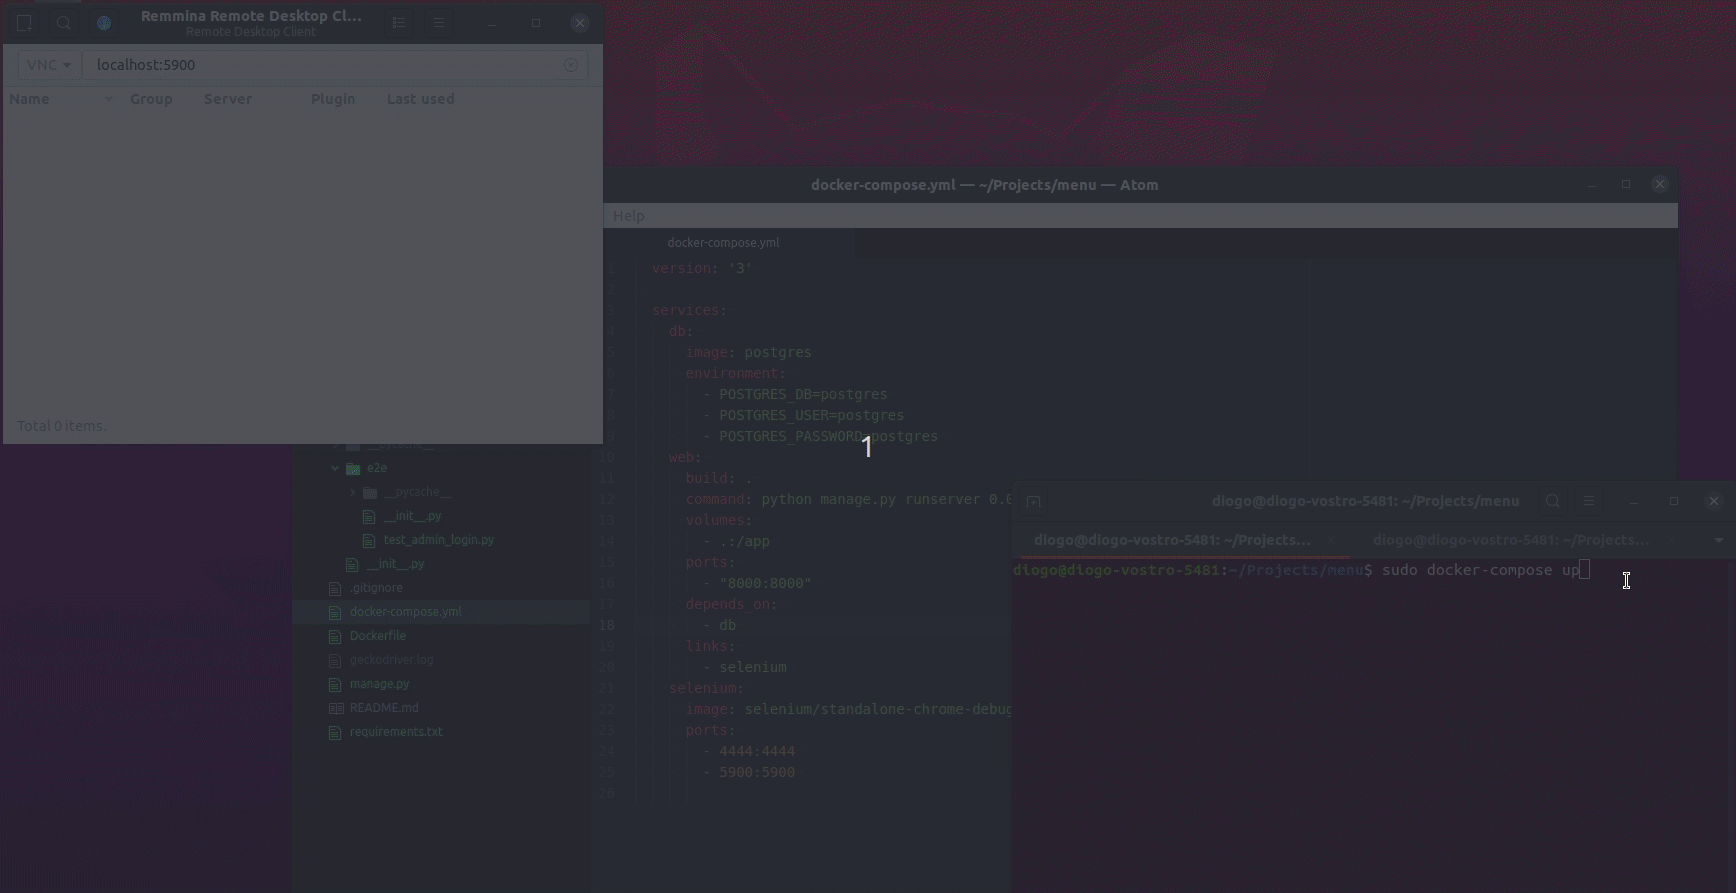
Task: Open README.md in Atom tree view
Action: [x=384, y=708]
